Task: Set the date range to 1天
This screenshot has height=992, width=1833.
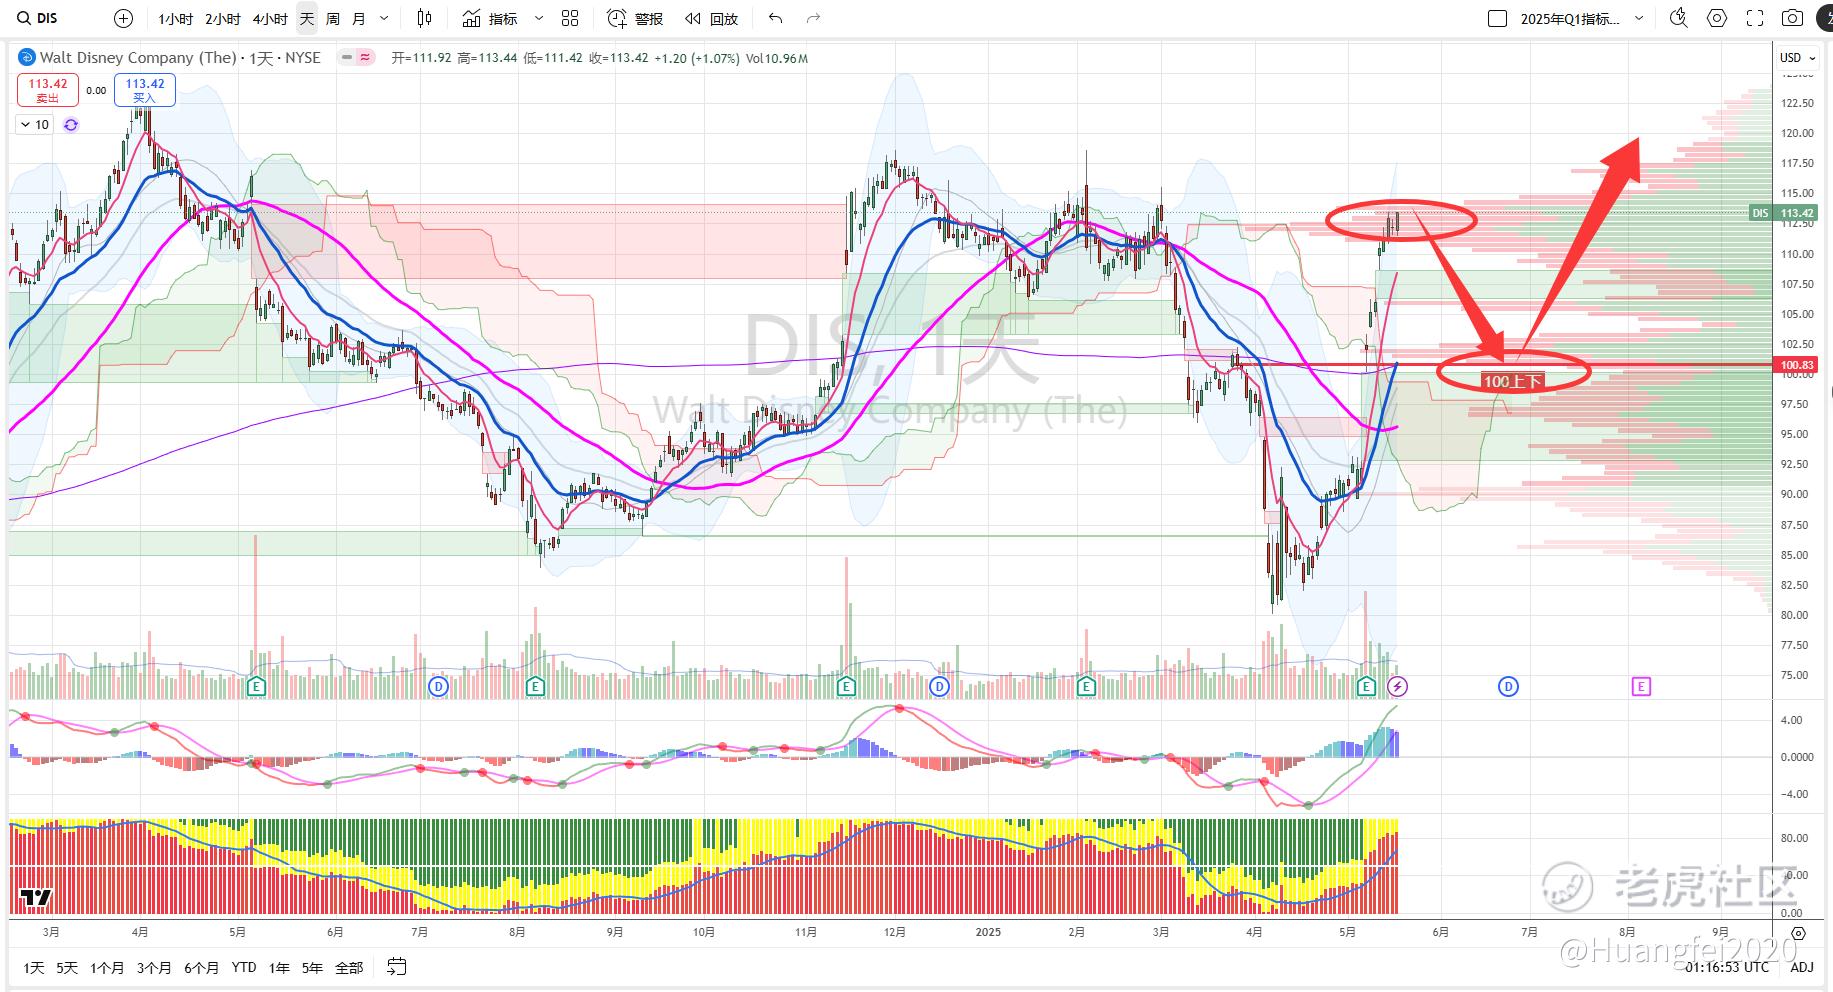Action: (34, 967)
